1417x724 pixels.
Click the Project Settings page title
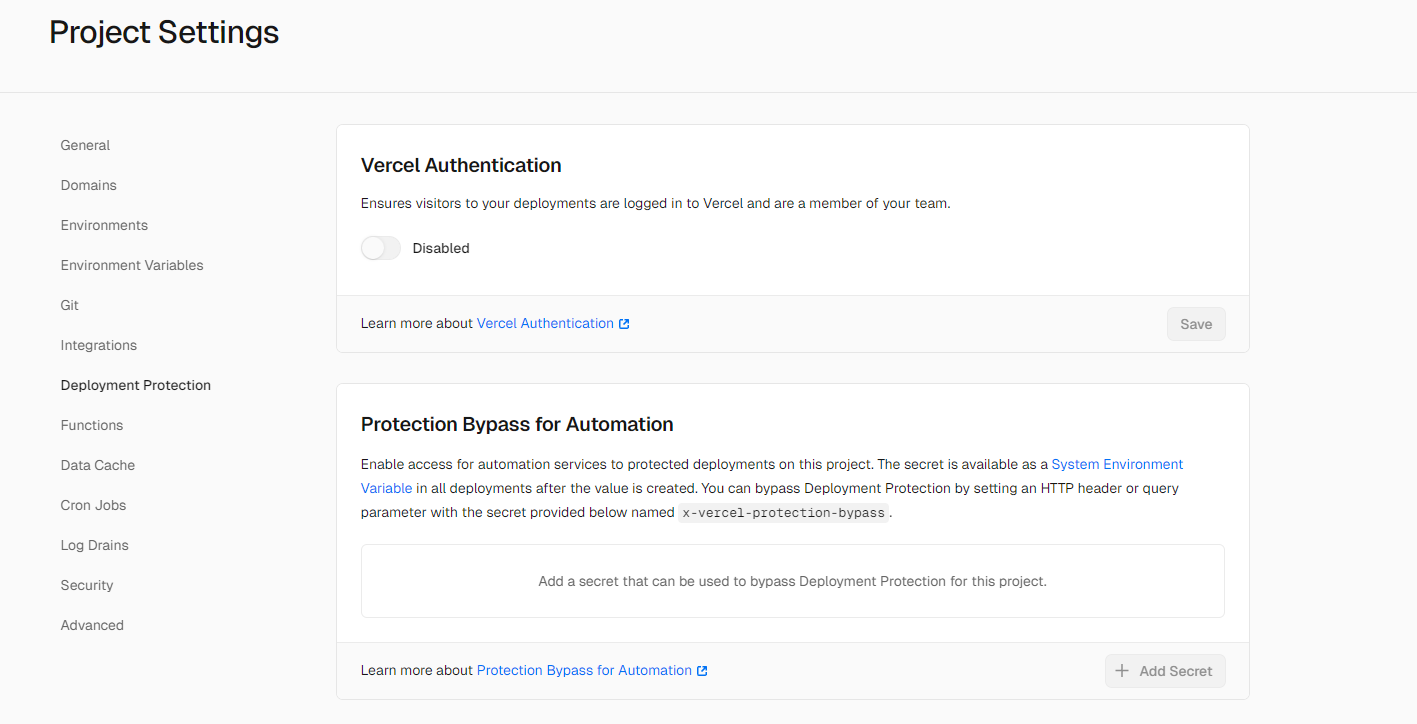164,33
